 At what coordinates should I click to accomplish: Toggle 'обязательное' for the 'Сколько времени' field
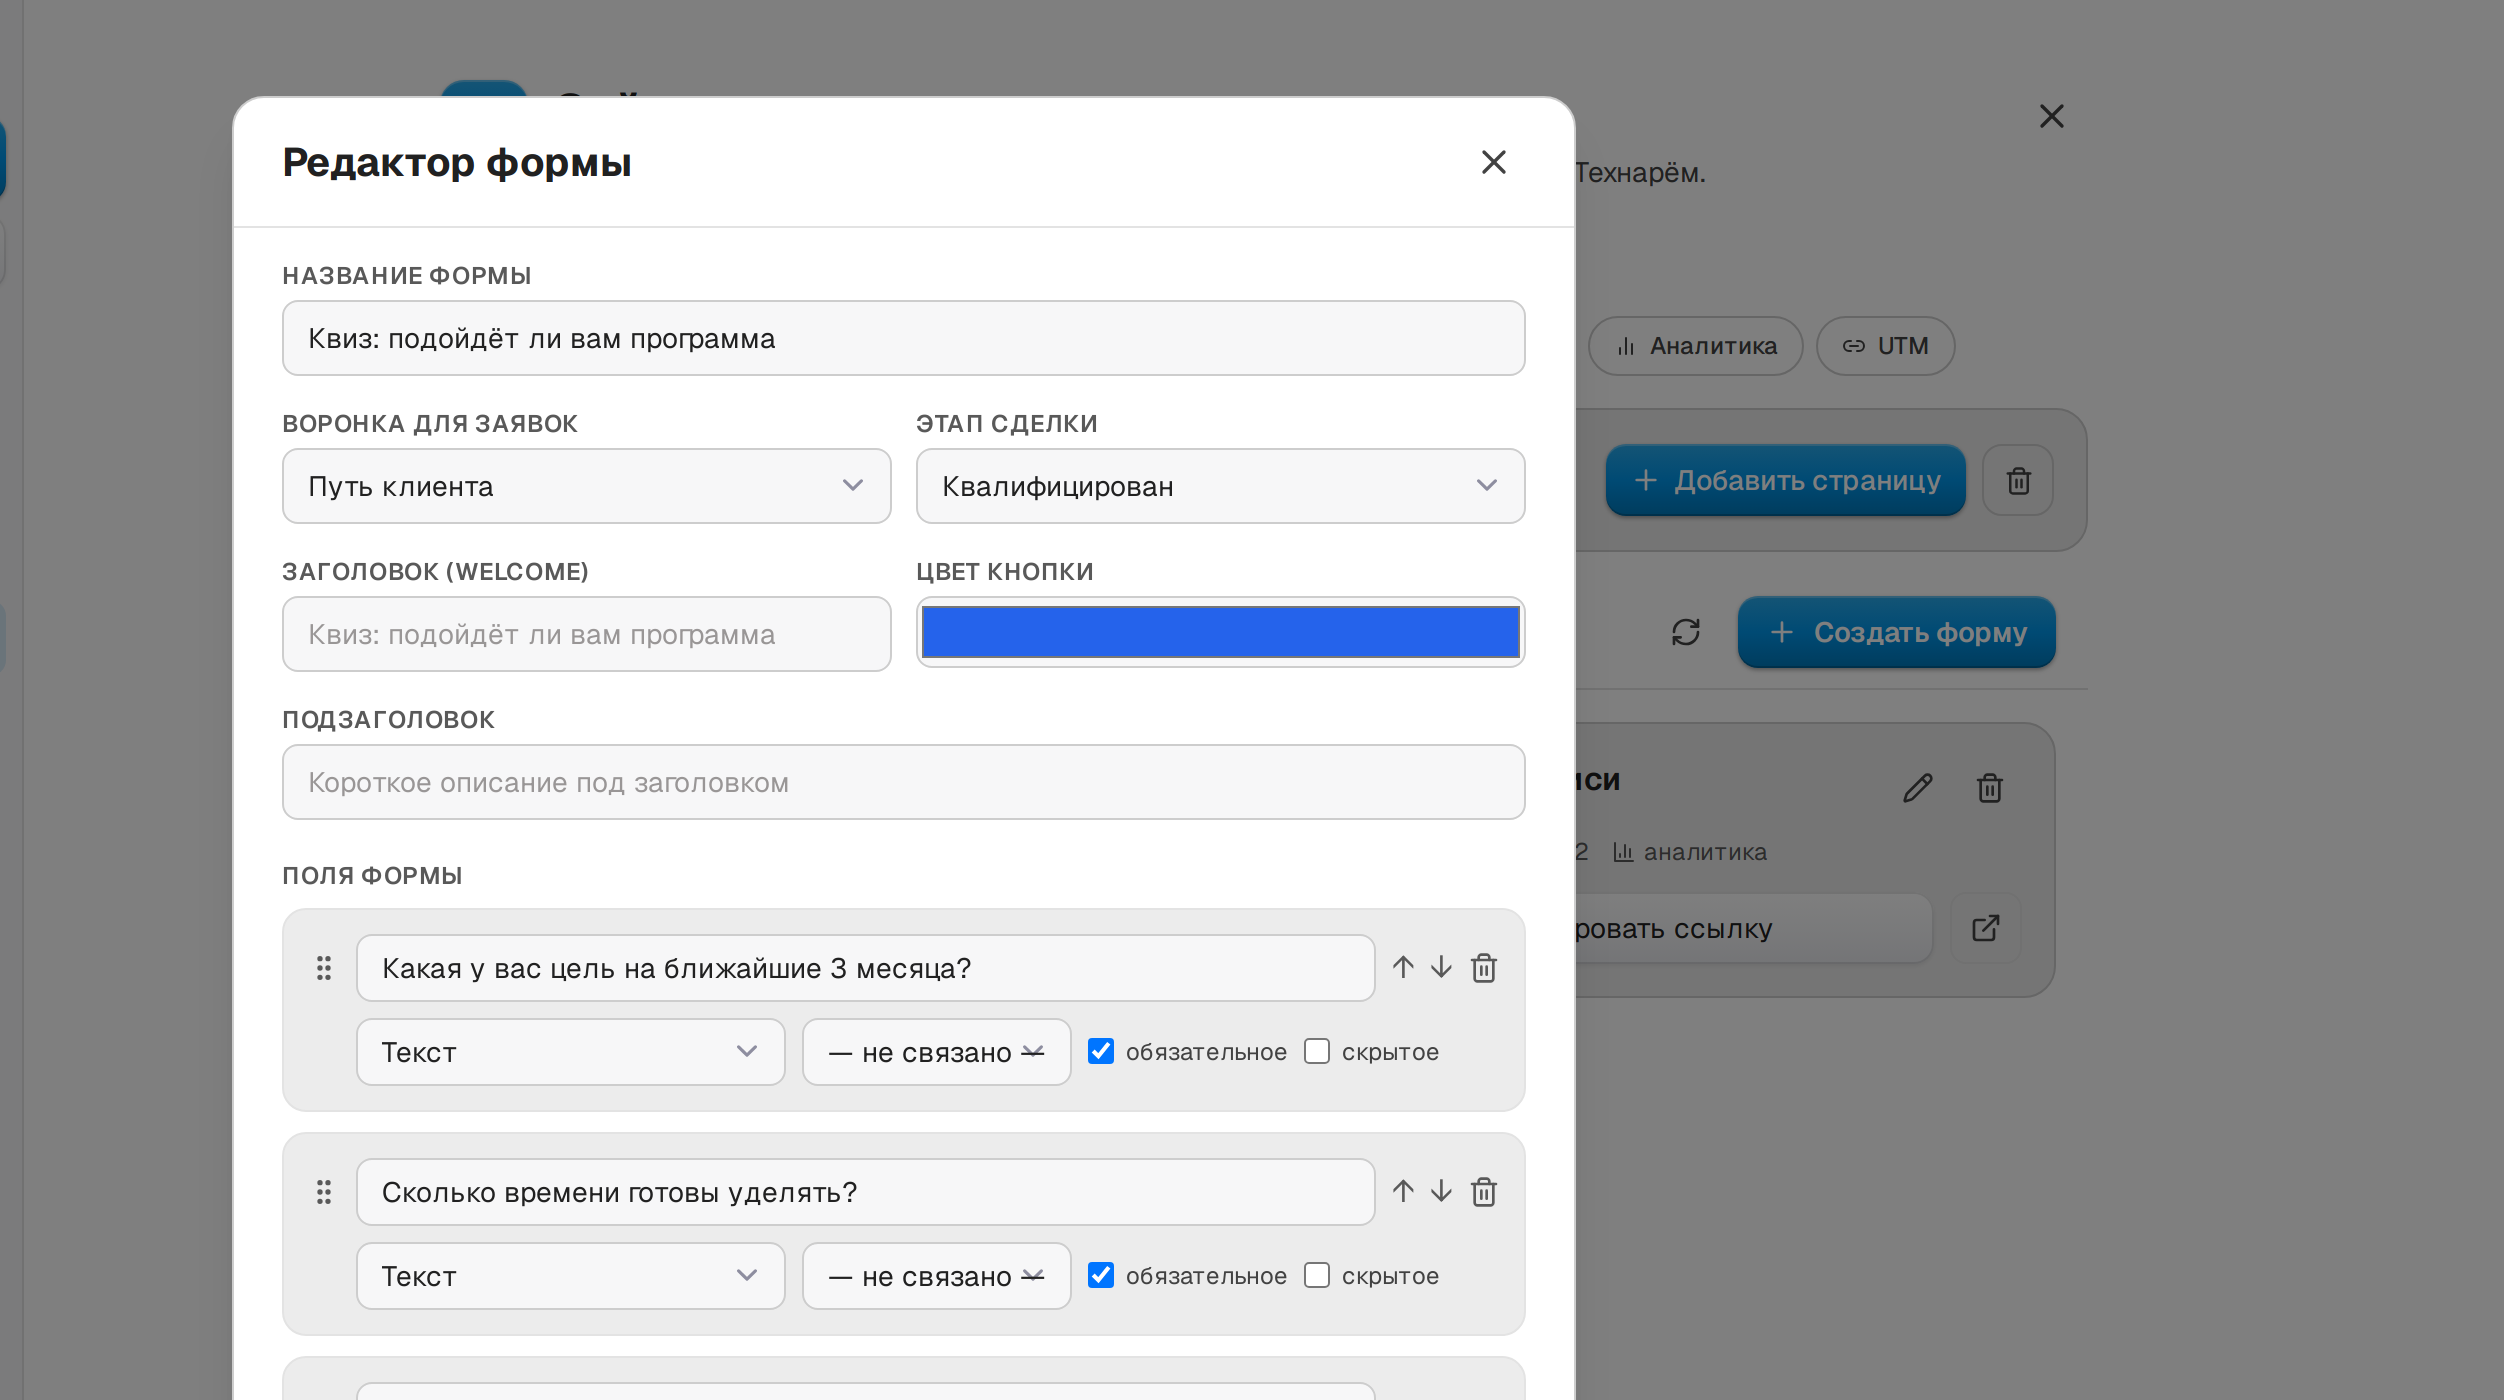tap(1101, 1275)
